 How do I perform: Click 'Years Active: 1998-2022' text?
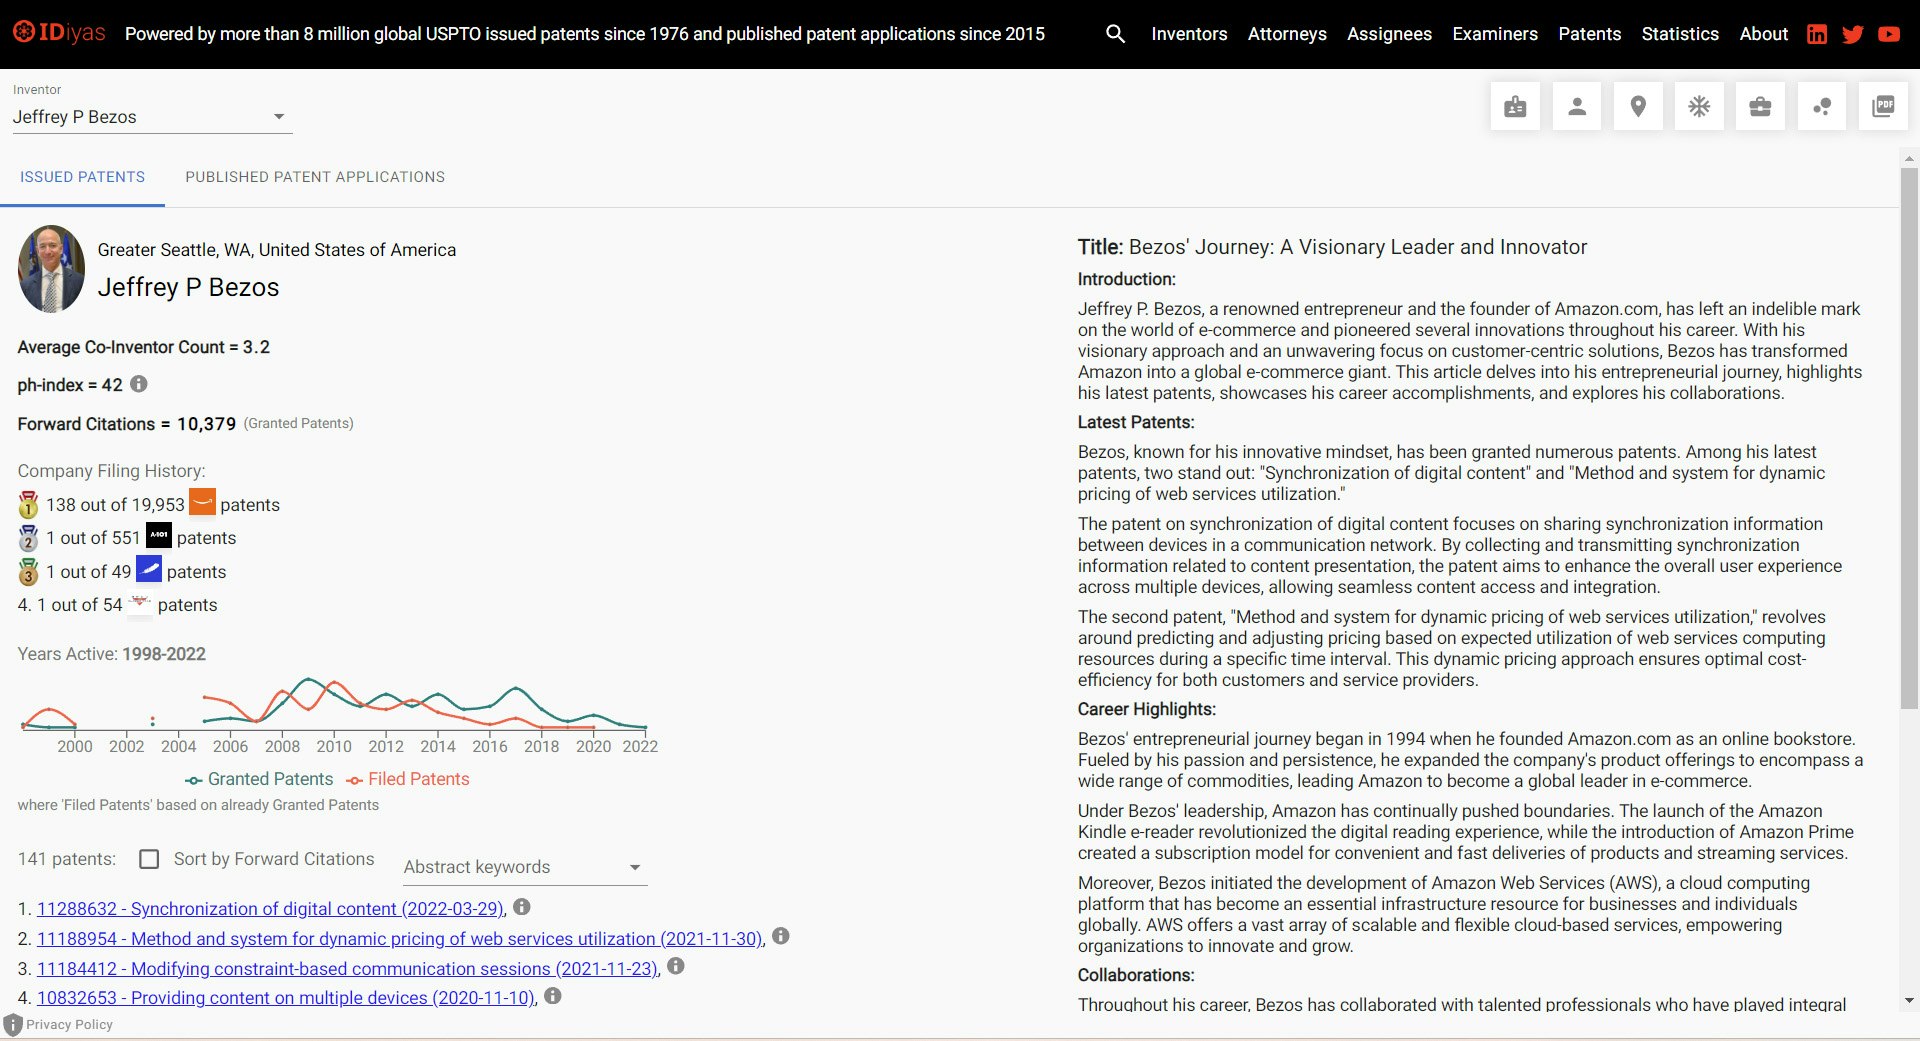coord(111,654)
